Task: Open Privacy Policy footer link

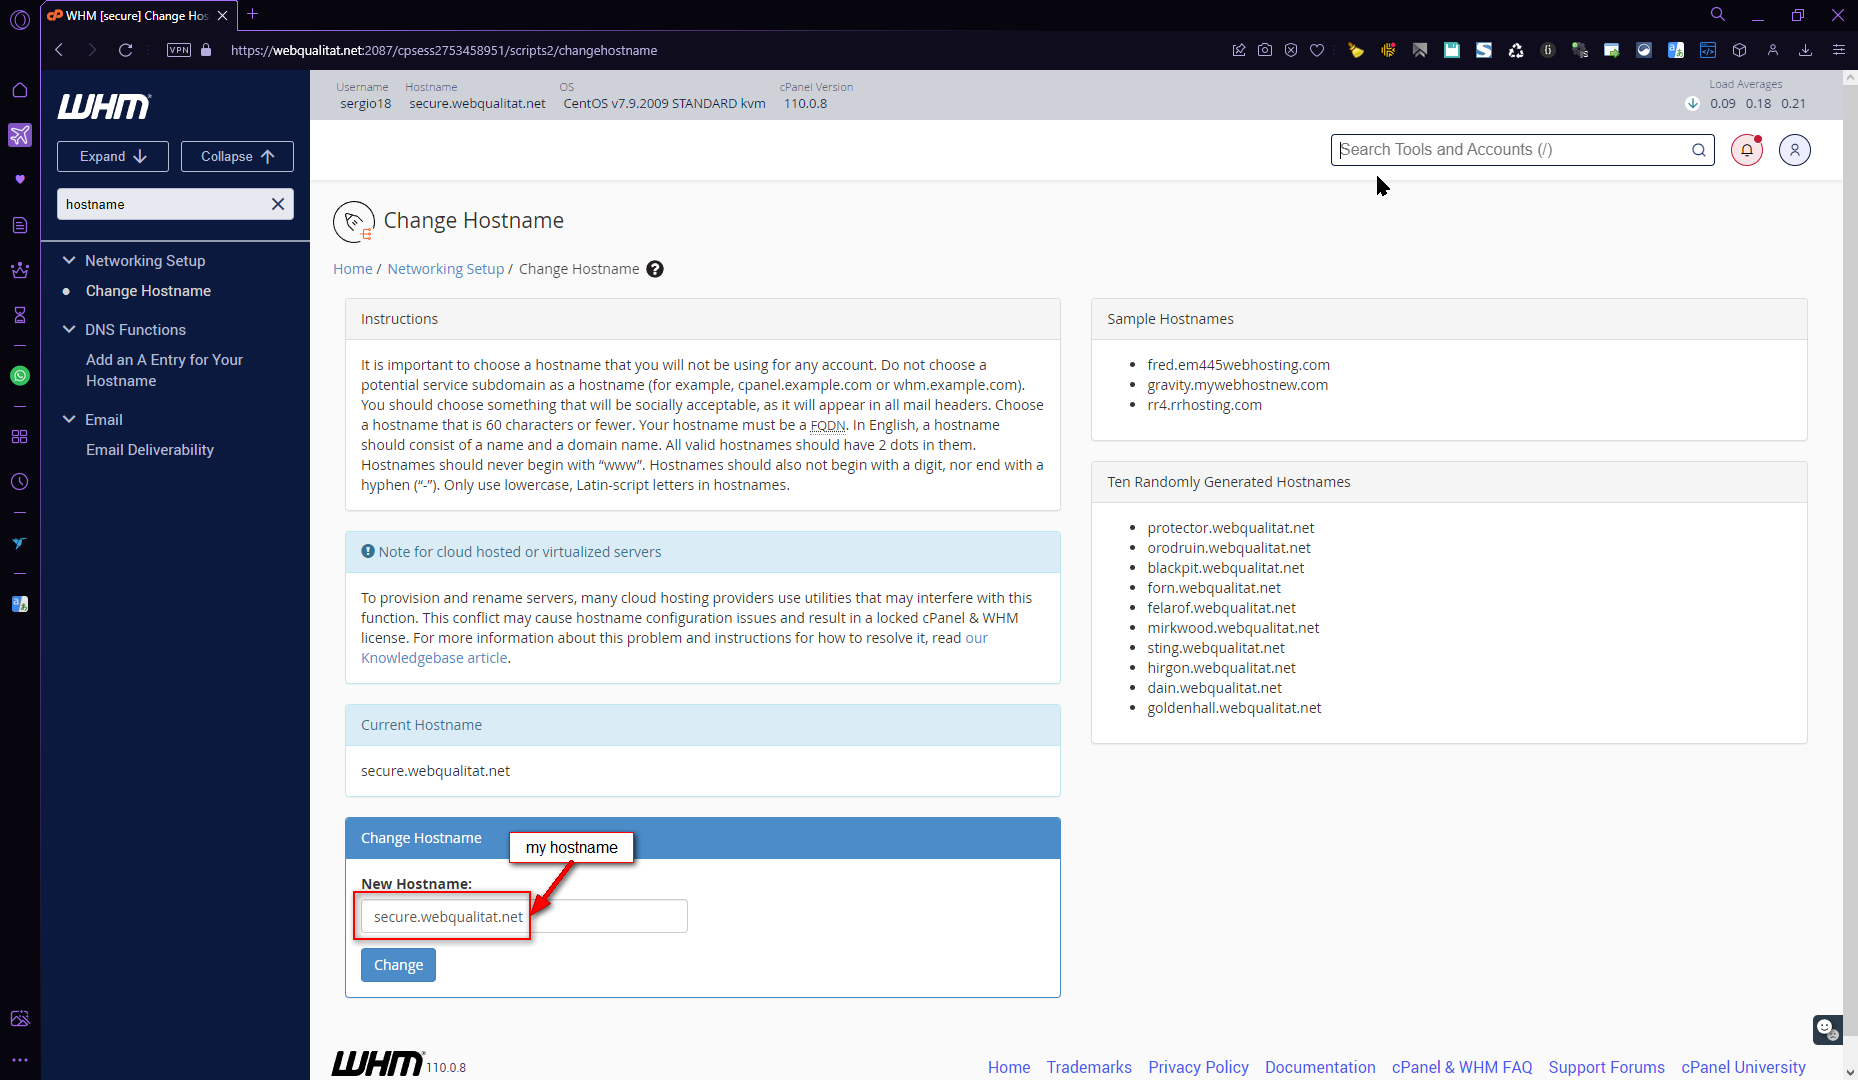Action: 1198,1067
